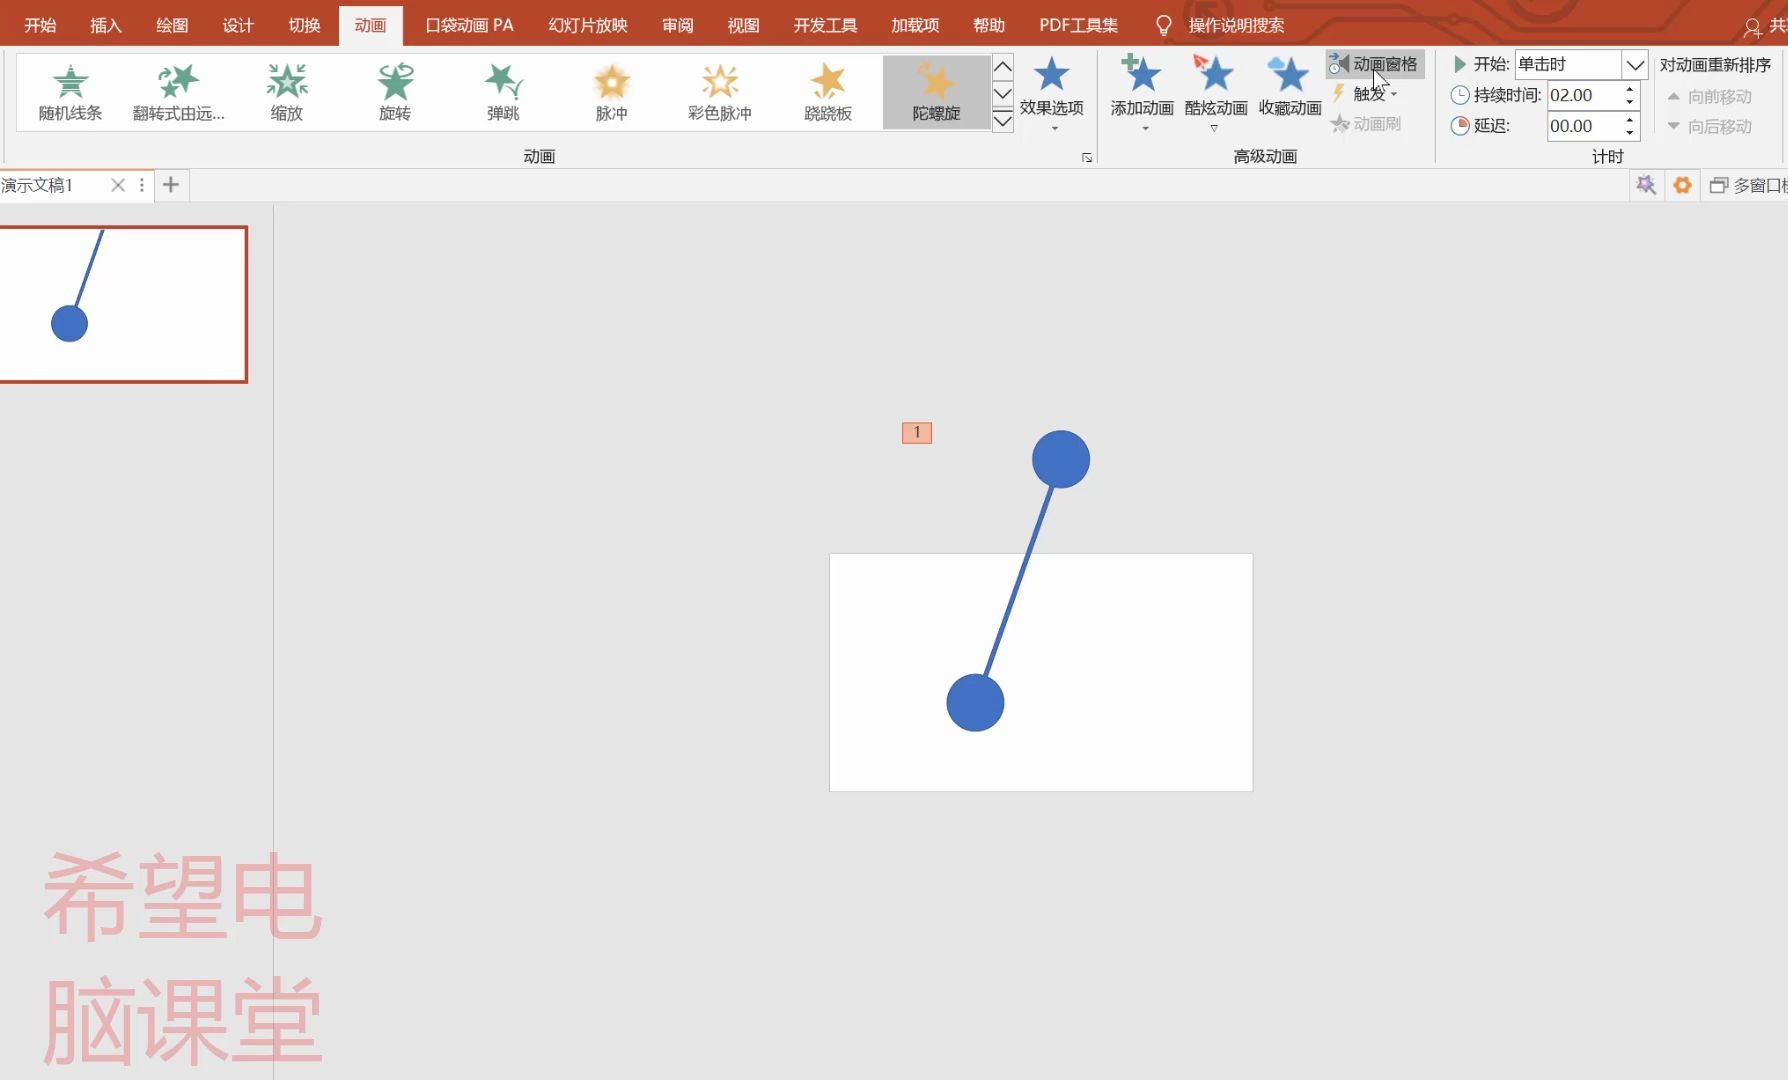Viewport: 1788px width, 1080px height.
Task: Click animation order marker 1
Action: (x=917, y=432)
